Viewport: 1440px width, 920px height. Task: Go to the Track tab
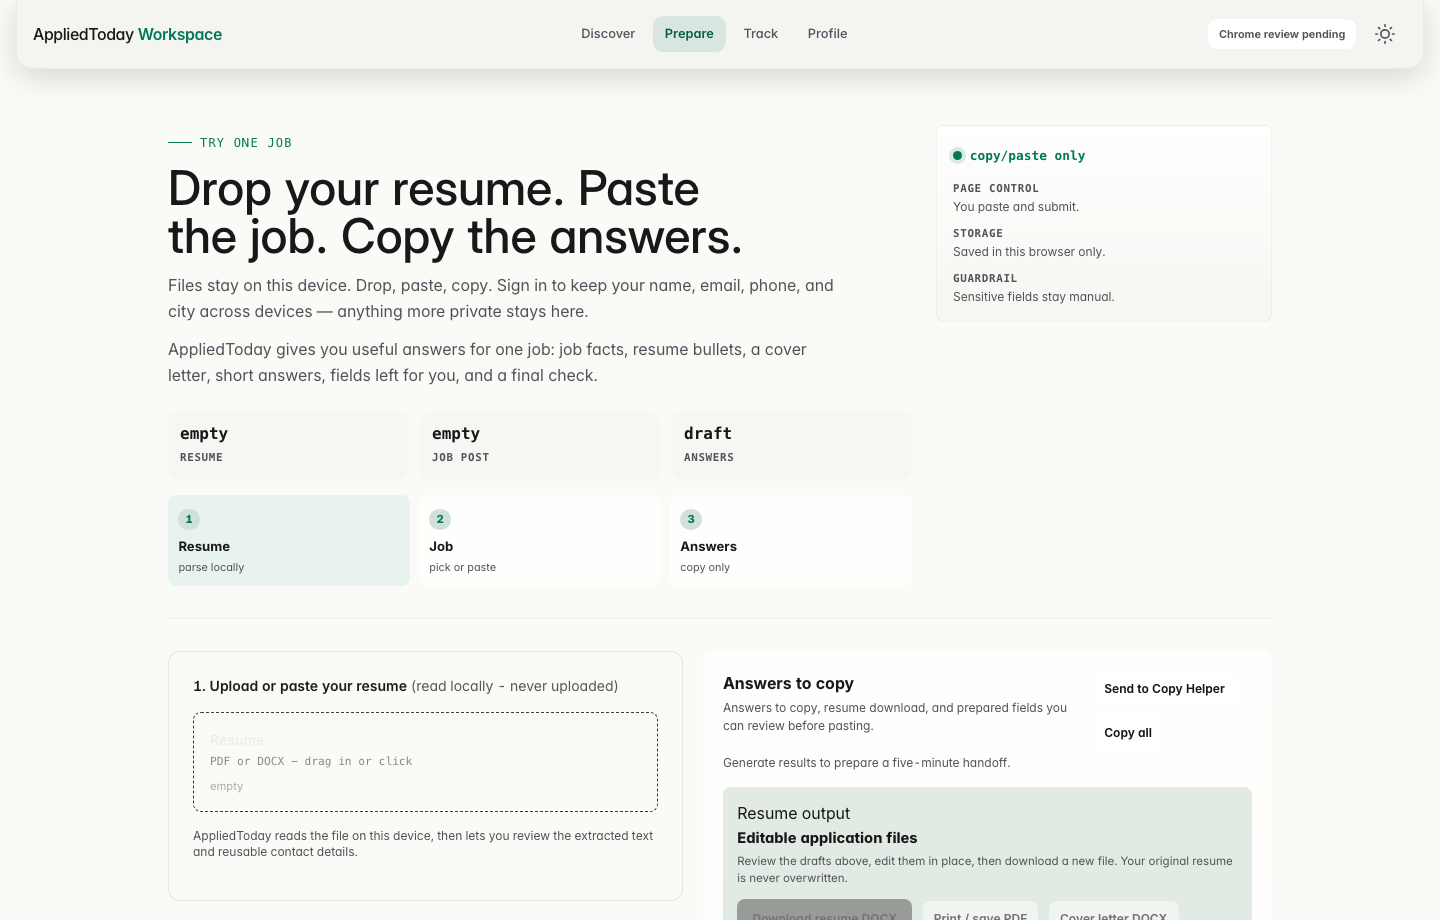pos(761,34)
